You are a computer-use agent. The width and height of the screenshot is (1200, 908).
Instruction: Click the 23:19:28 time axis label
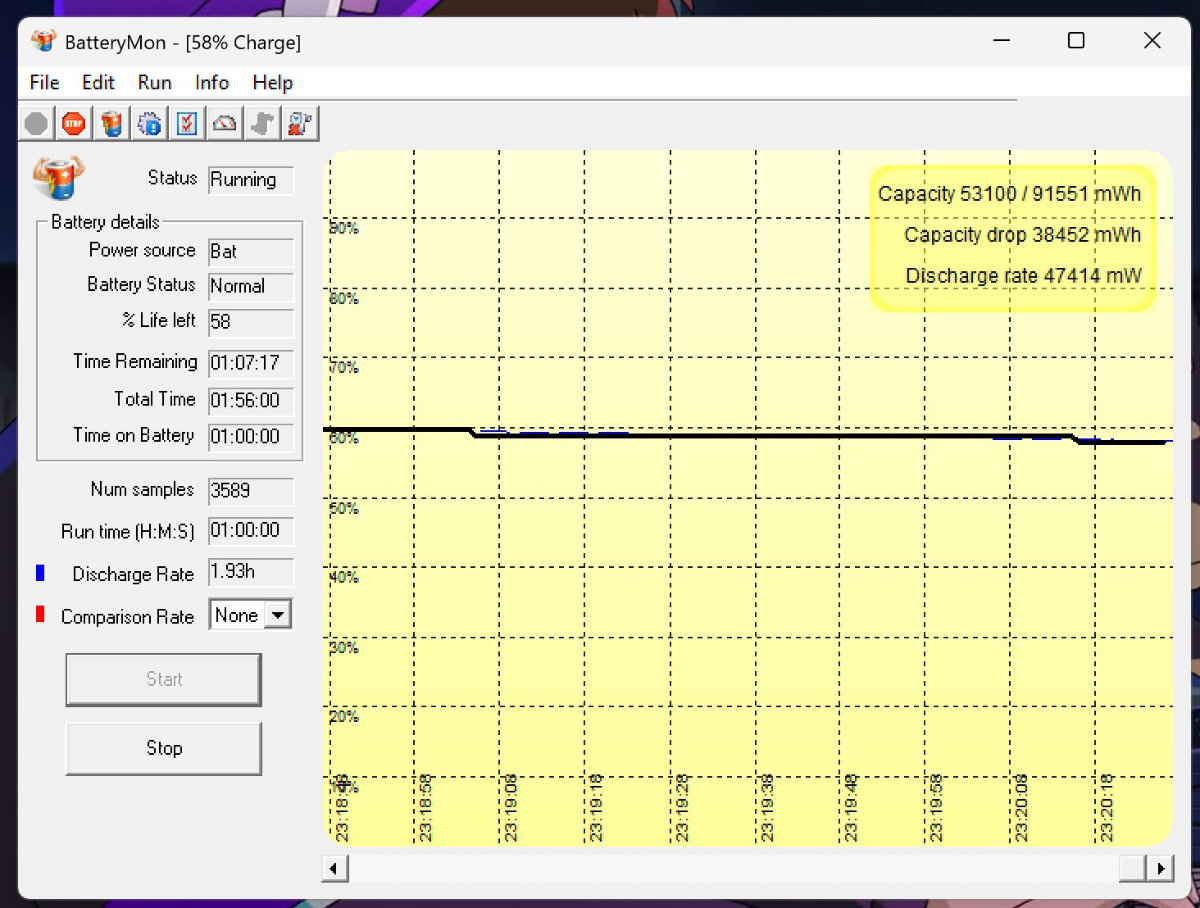pyautogui.click(x=682, y=807)
